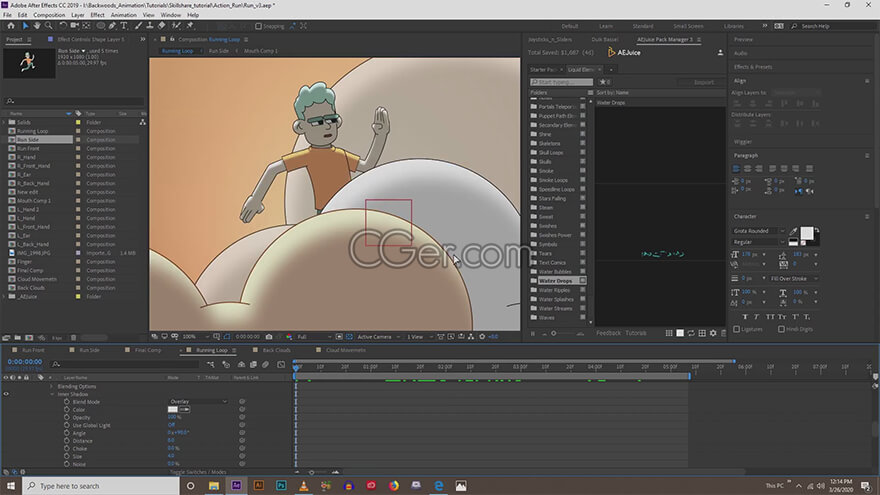
Task: Expand Blending Options group
Action: pos(52,387)
